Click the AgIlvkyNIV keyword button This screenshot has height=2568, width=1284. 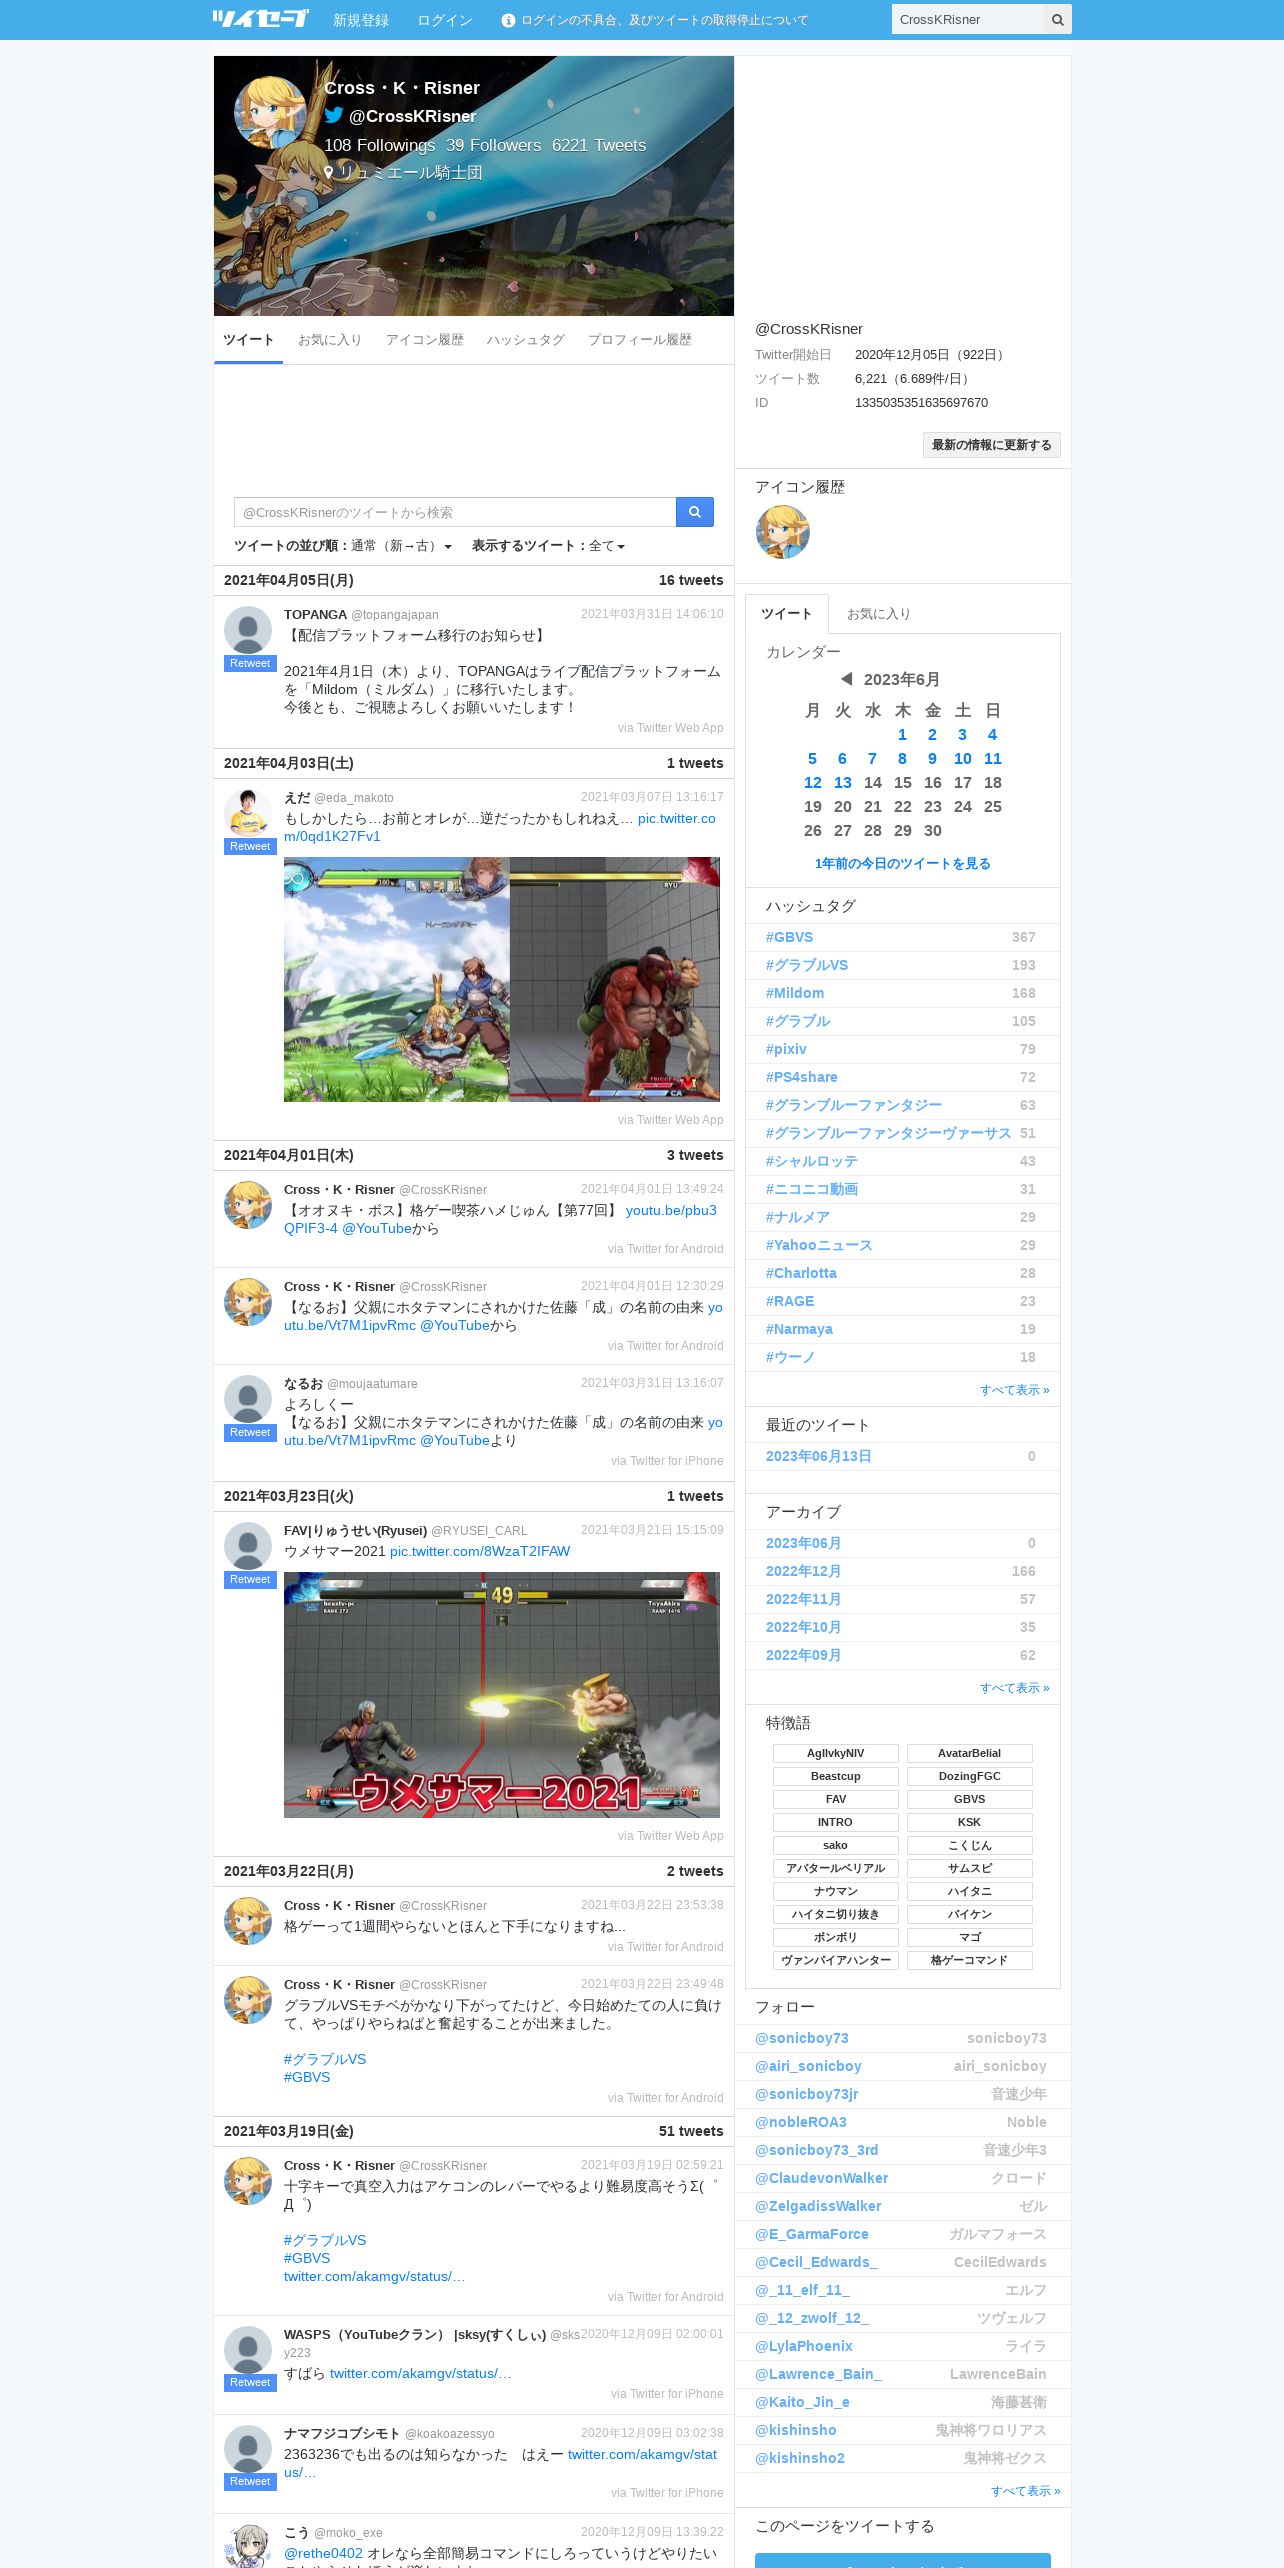(x=836, y=1753)
